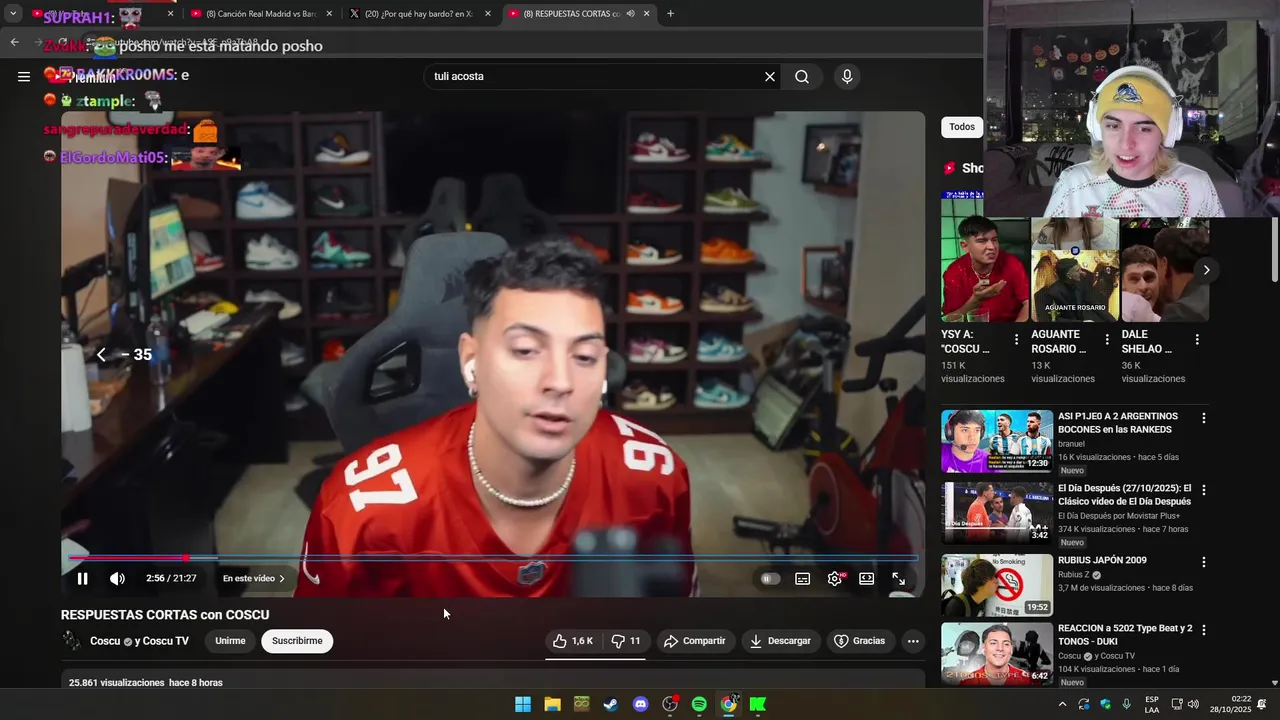Open the player settings gear
The image size is (1280, 720).
[x=835, y=579]
